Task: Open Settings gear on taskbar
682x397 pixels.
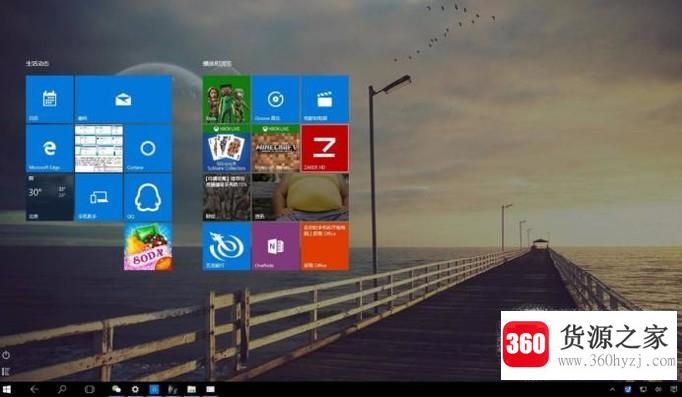Action: 135,390
